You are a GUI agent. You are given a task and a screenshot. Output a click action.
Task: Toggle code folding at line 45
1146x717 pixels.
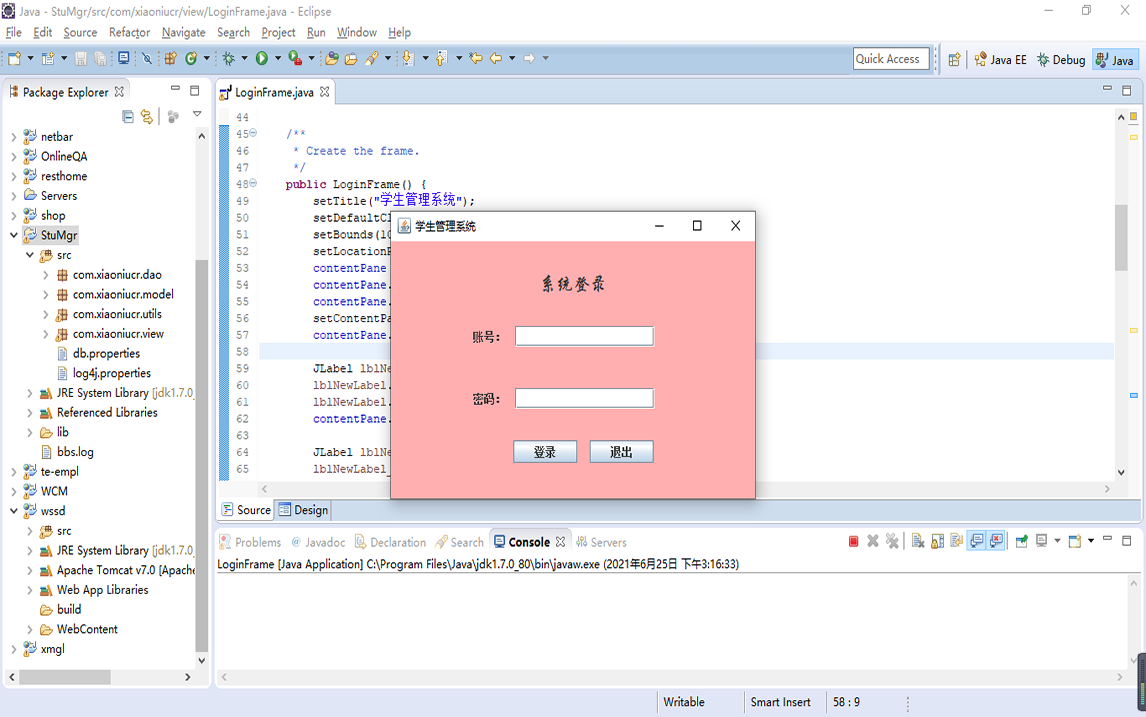tap(253, 133)
